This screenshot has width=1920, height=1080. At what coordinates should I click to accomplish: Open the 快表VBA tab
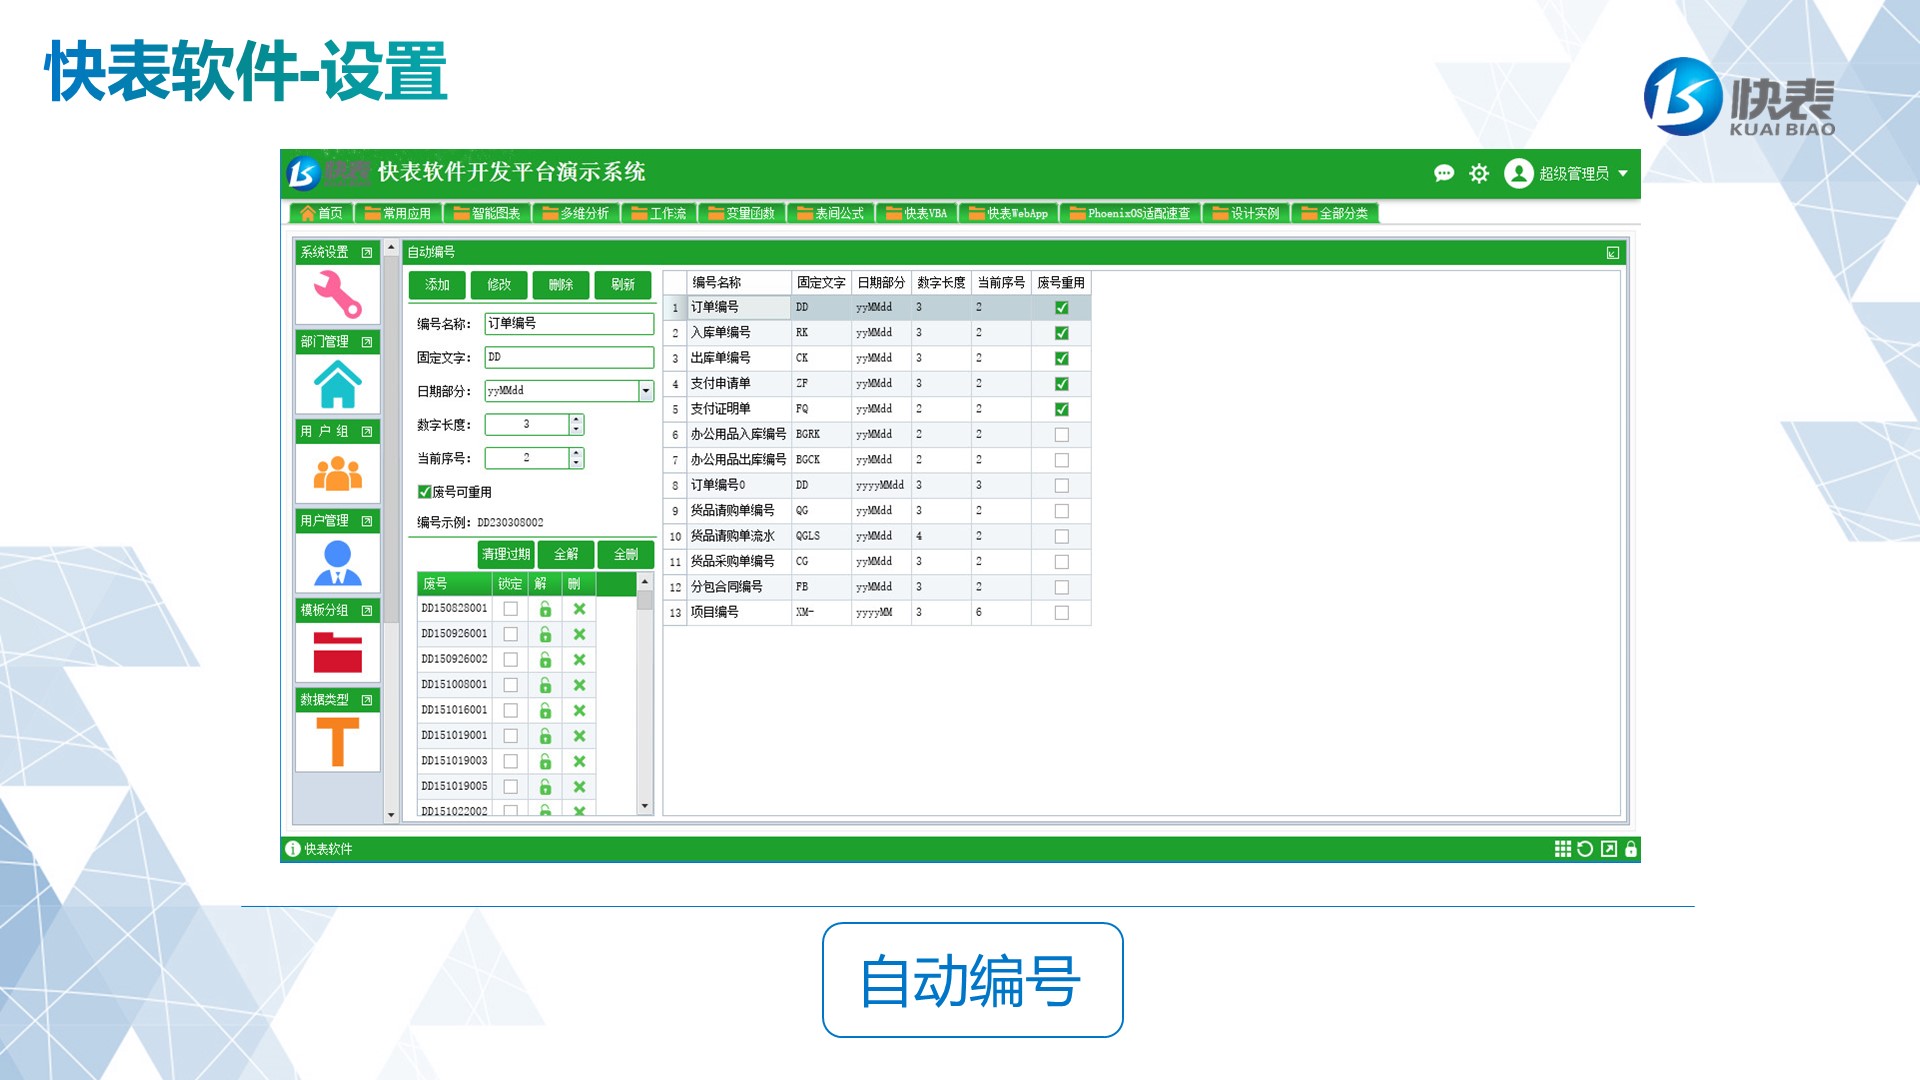[x=916, y=213]
